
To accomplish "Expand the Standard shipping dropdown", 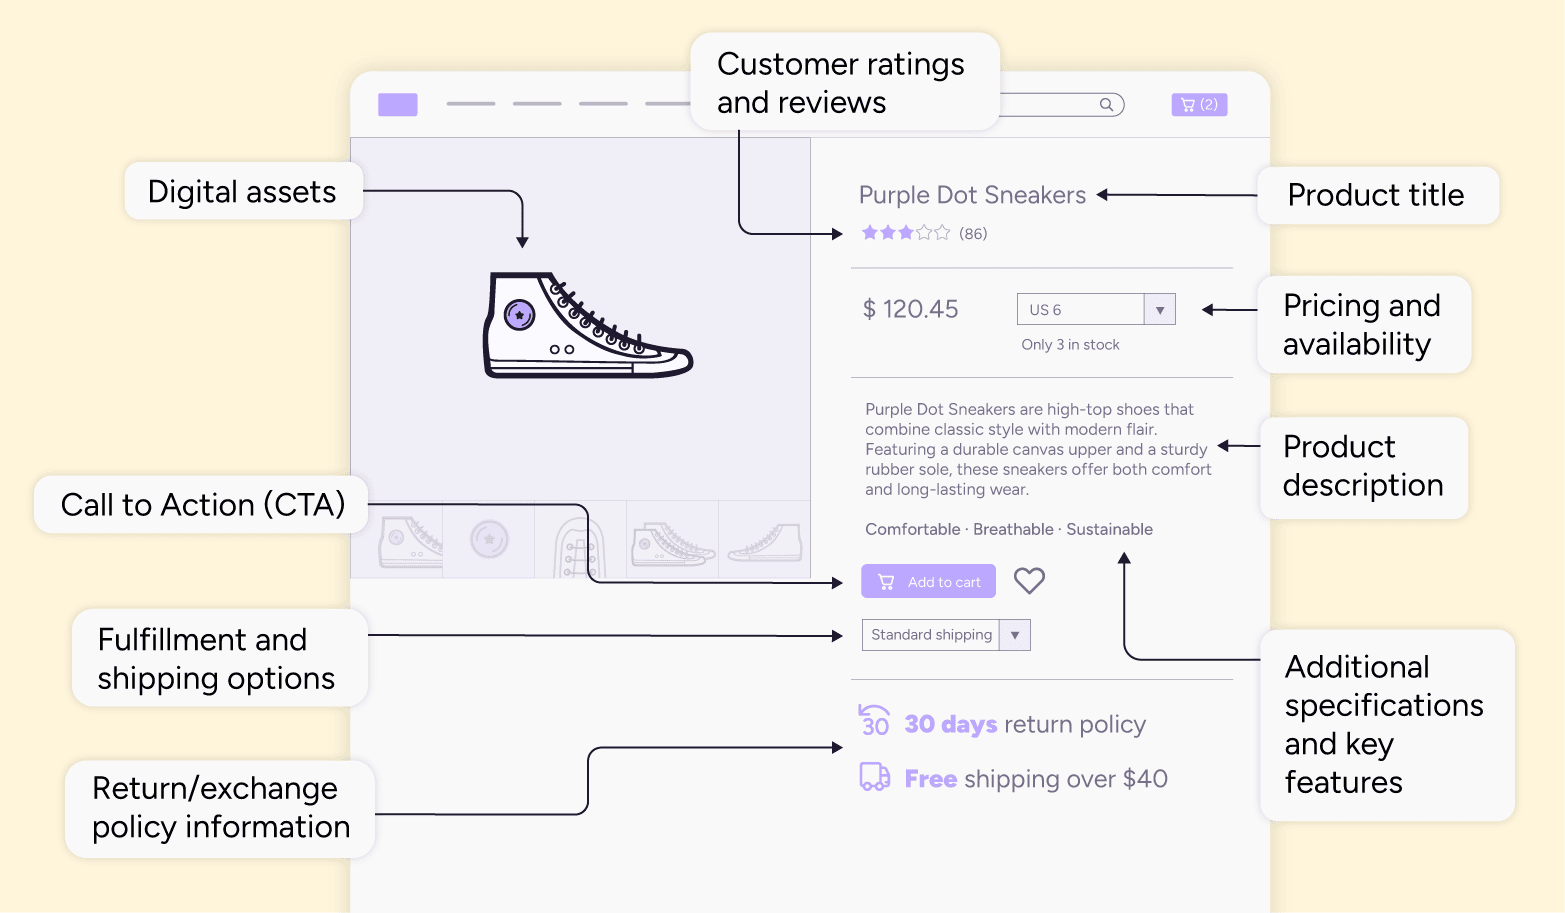I will pos(945,635).
